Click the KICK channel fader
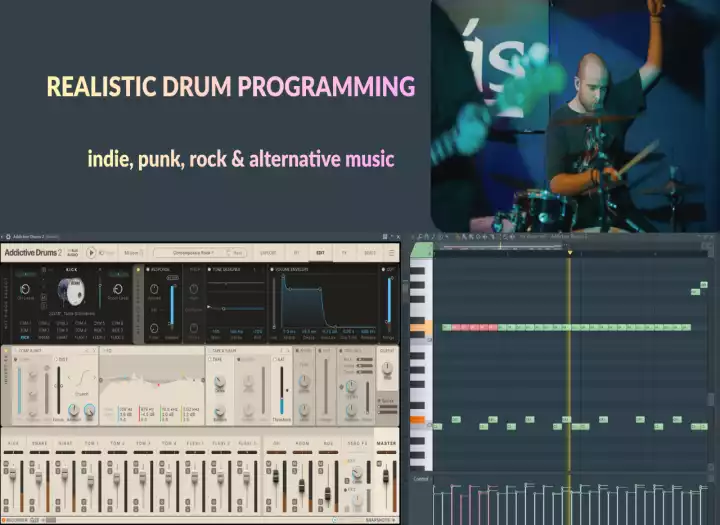The height and width of the screenshot is (525, 720). 13,474
